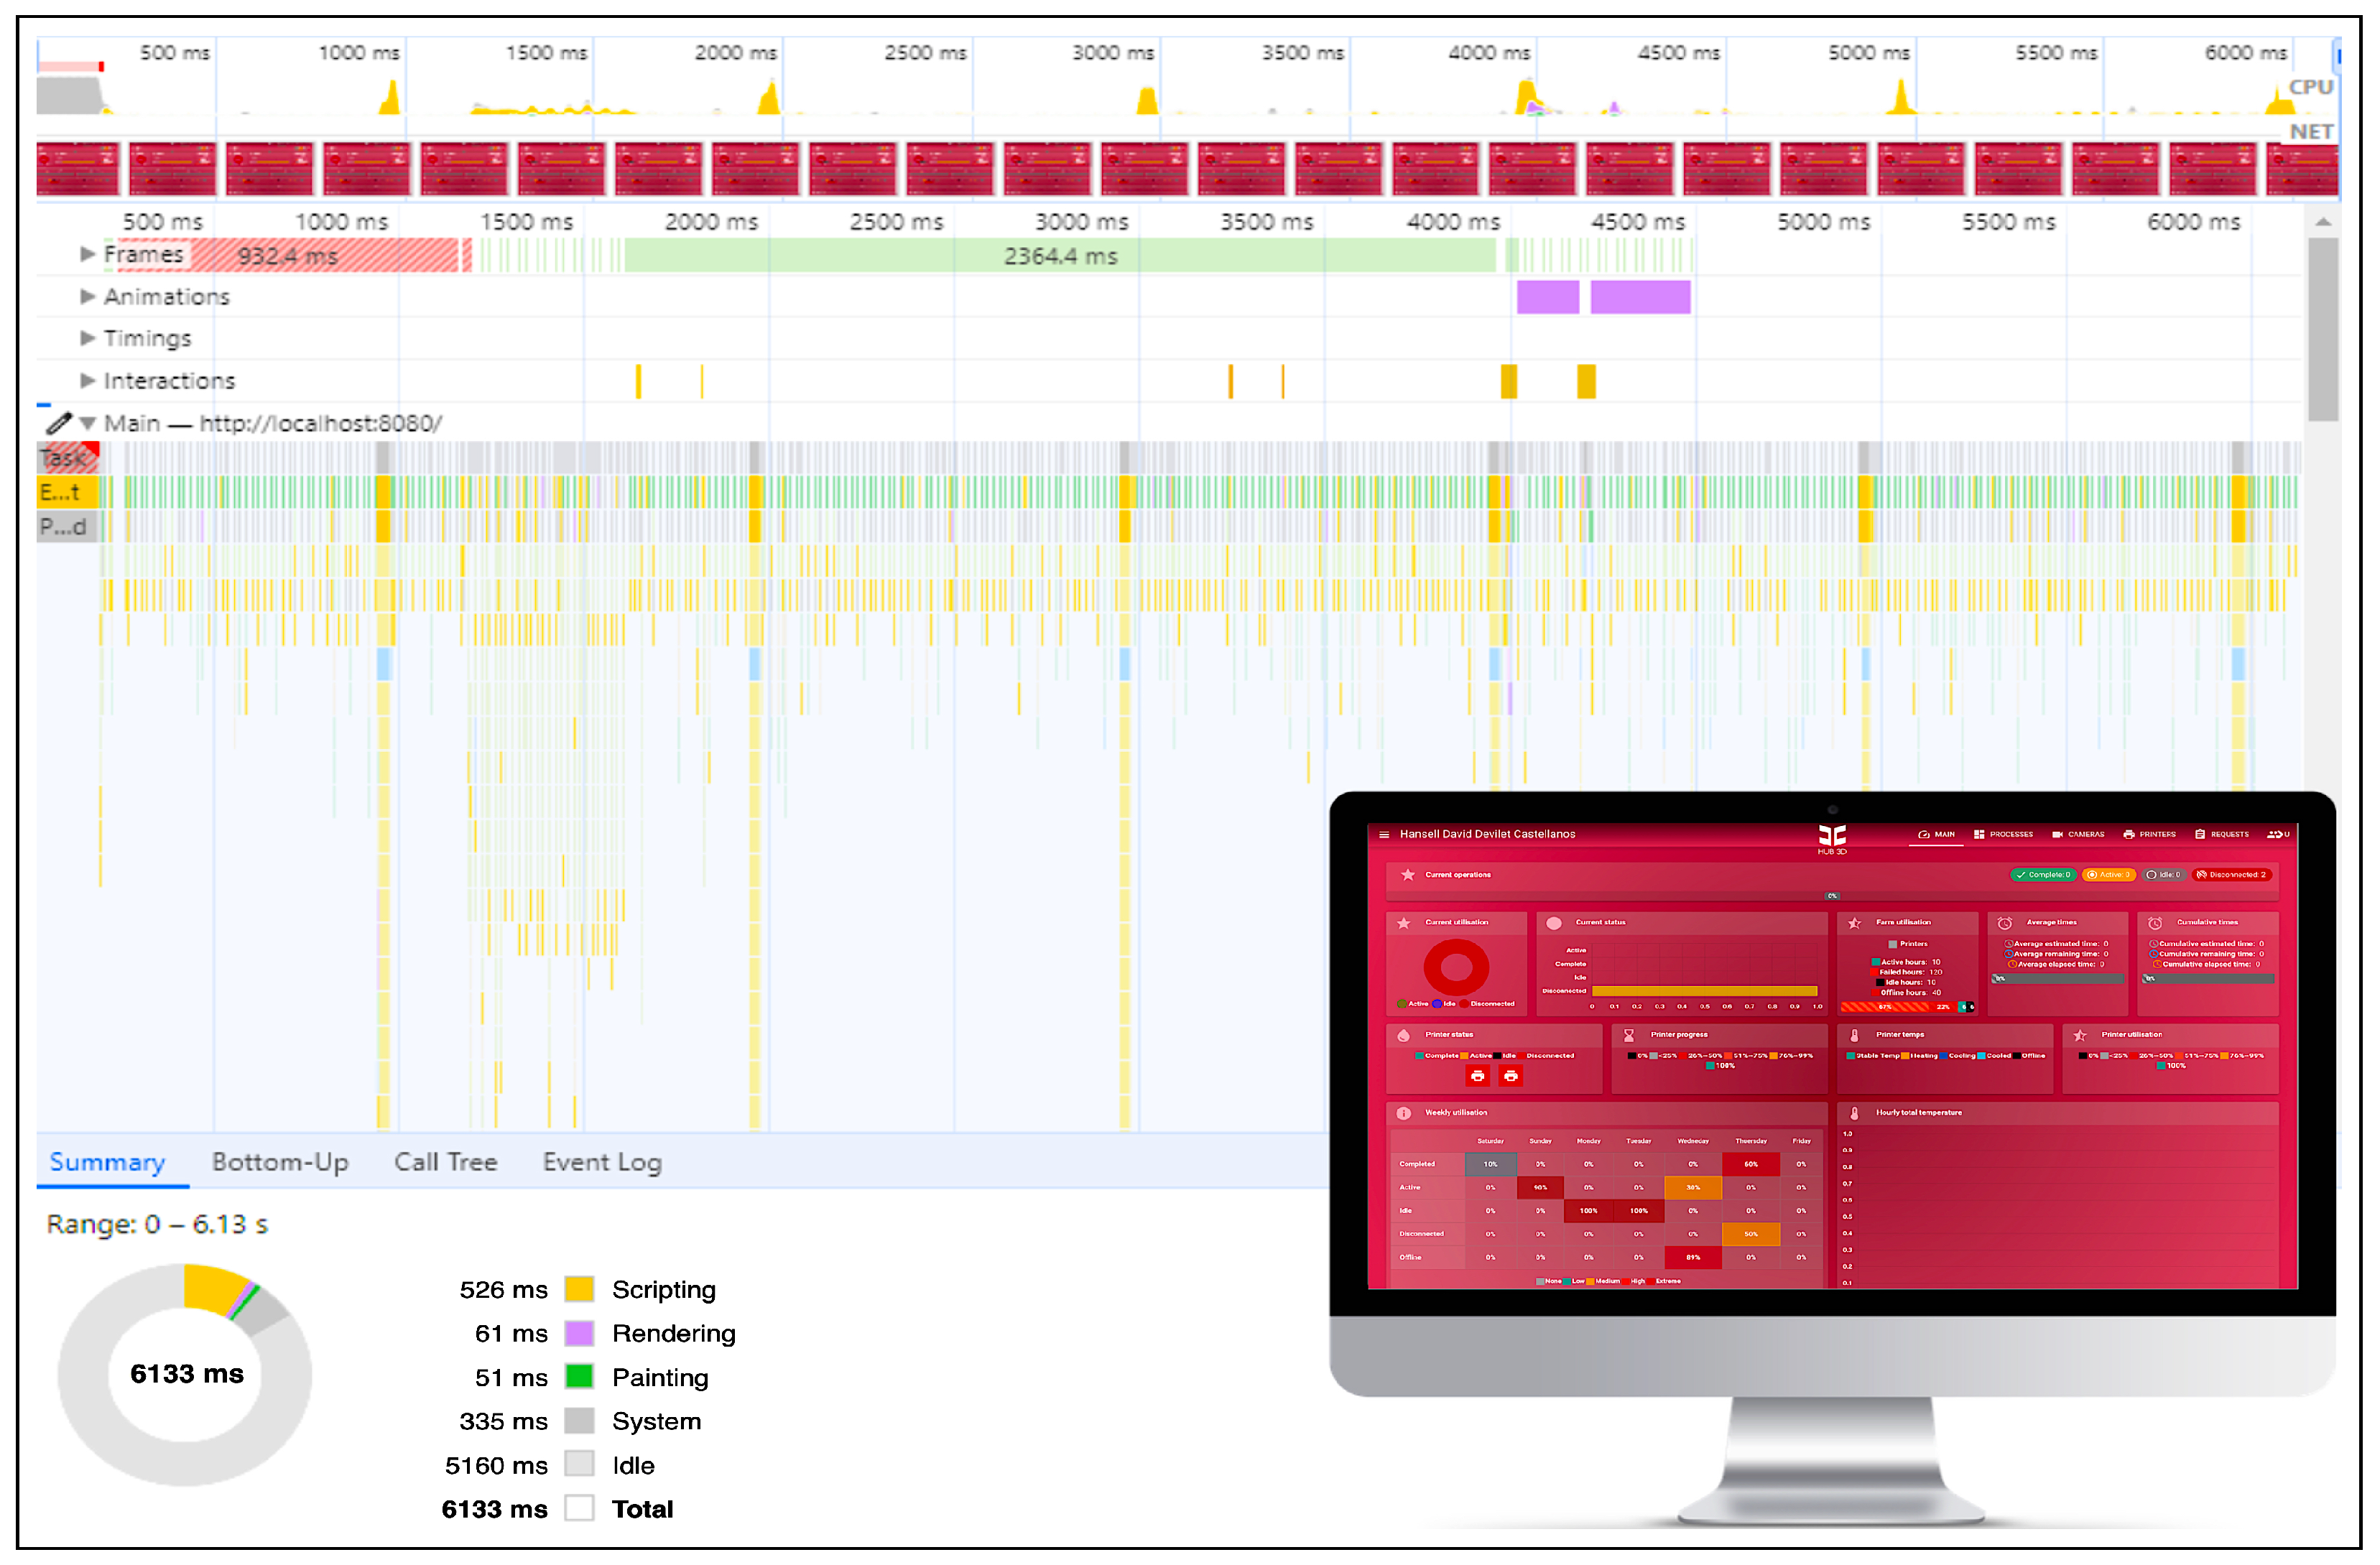Click the HUB 3D logo icon

click(1832, 835)
